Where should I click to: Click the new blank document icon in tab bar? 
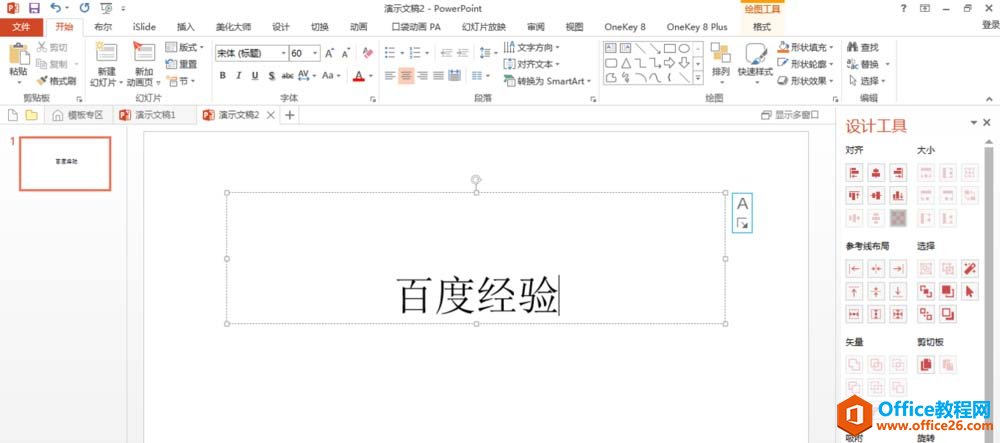[x=12, y=115]
